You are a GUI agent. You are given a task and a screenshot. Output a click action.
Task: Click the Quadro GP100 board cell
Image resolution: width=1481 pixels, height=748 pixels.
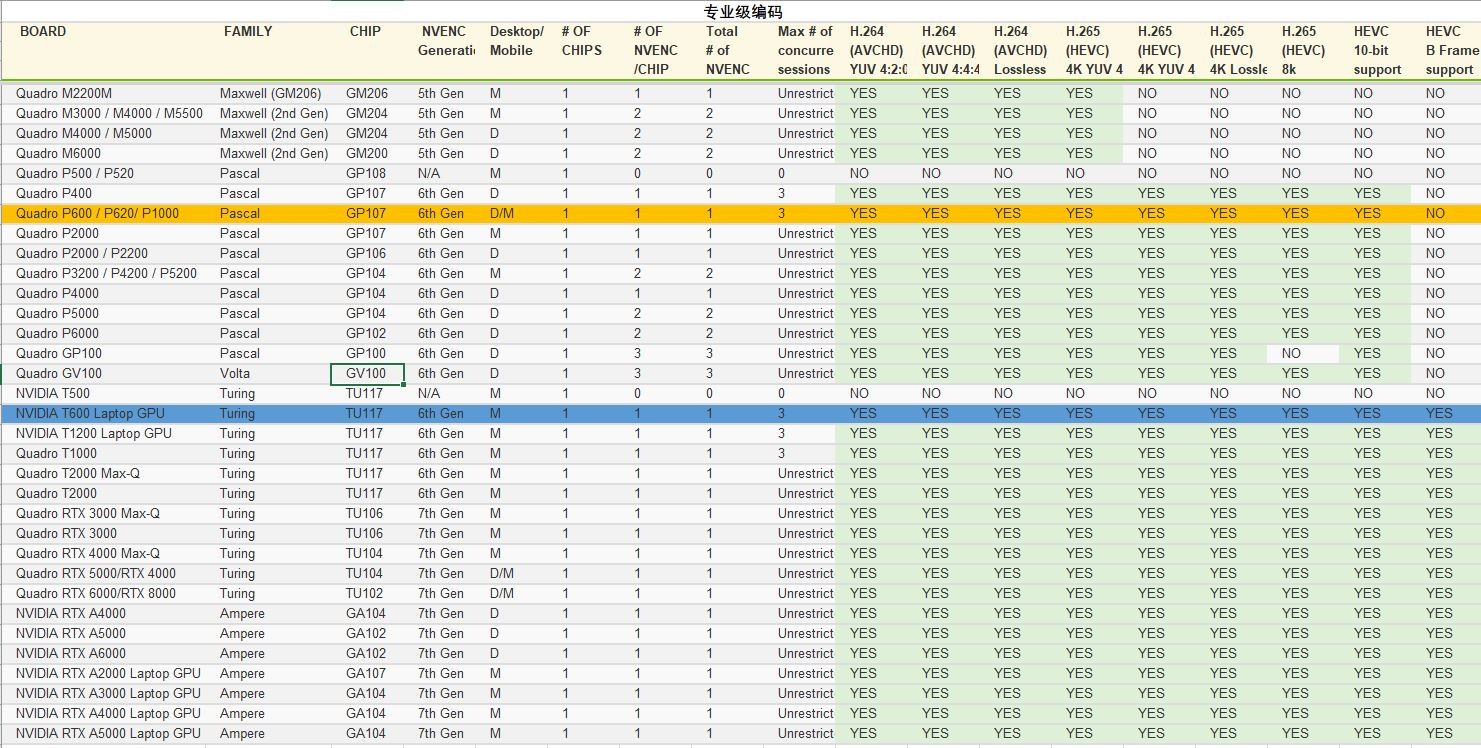pos(103,353)
